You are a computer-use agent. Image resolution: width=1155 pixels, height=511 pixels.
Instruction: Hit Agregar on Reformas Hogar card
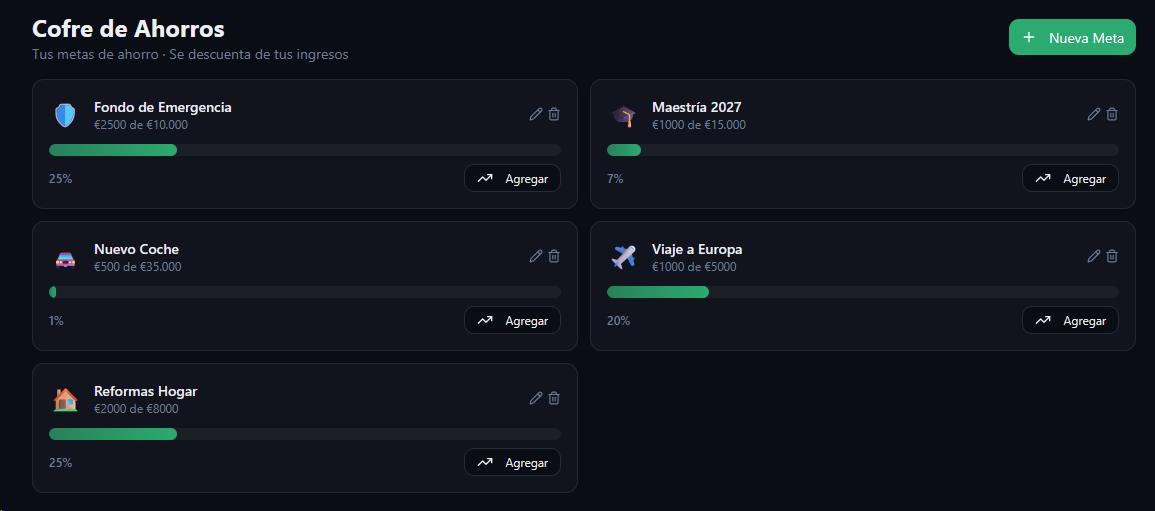[512, 463]
